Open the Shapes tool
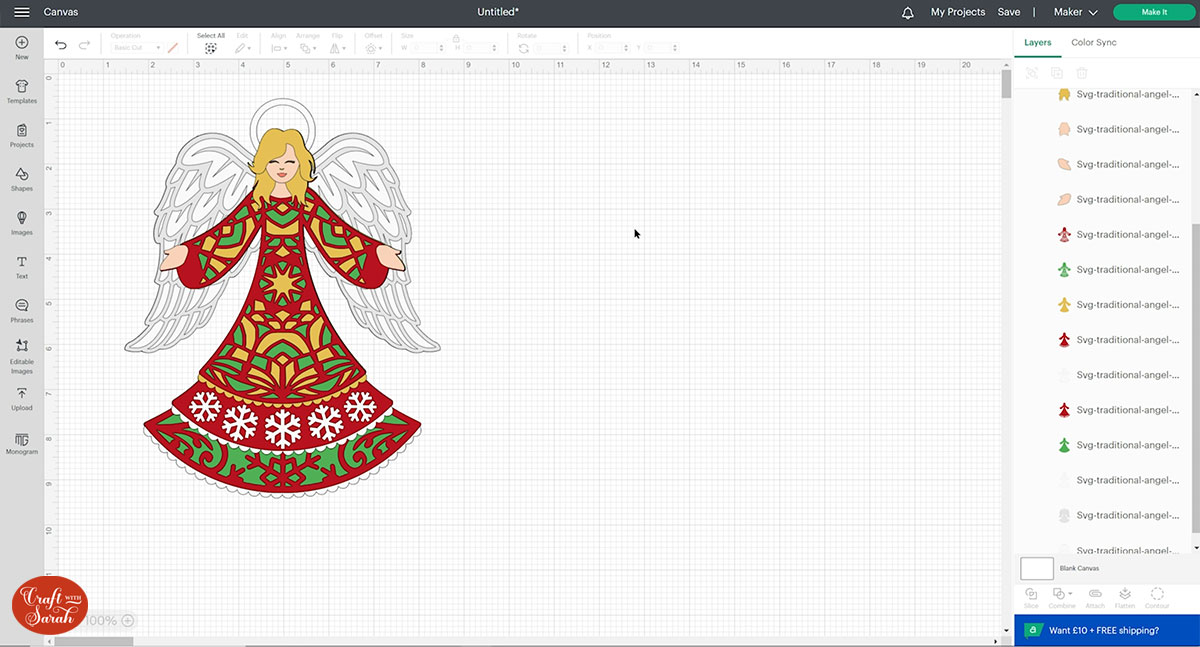 coord(22,179)
